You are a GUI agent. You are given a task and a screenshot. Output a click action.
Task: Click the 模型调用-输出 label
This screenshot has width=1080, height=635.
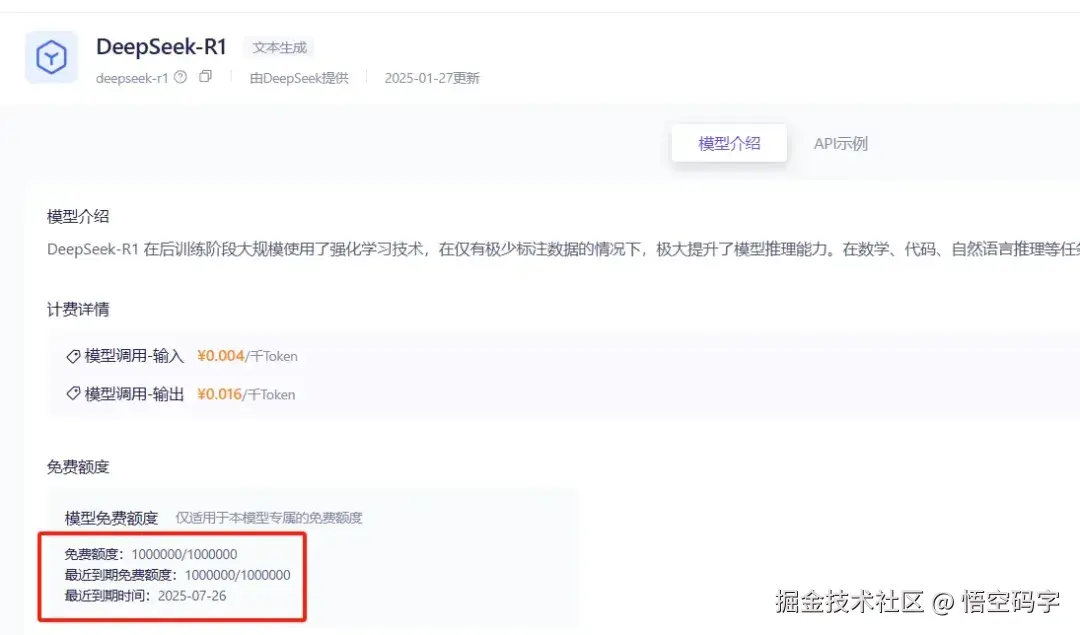click(134, 394)
